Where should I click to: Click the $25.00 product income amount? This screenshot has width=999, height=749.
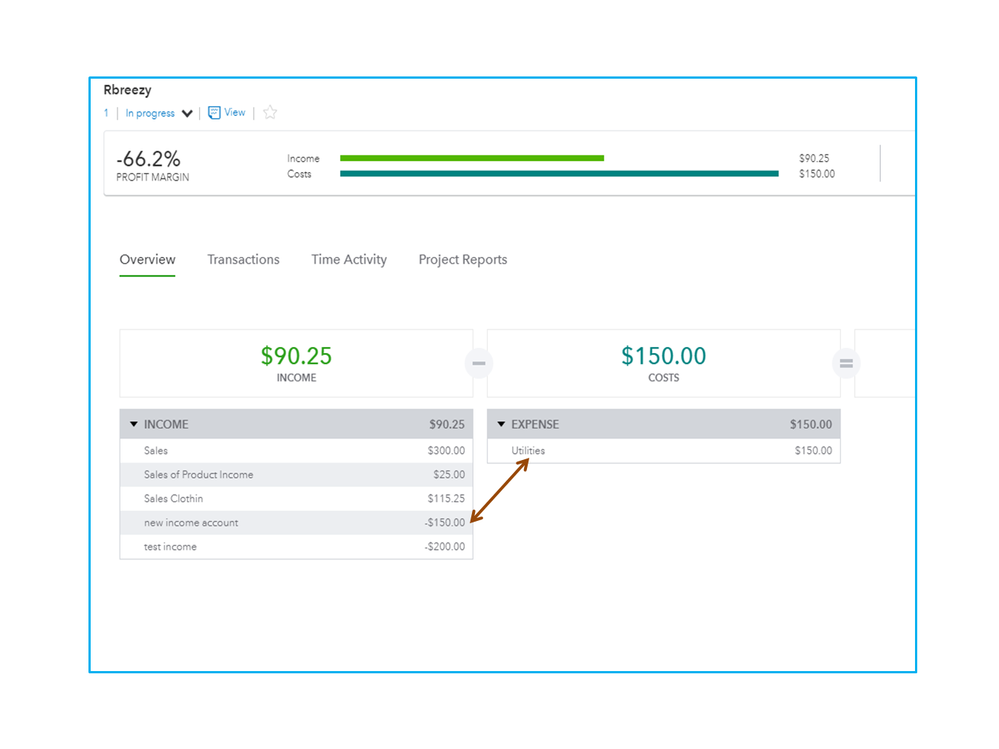449,474
